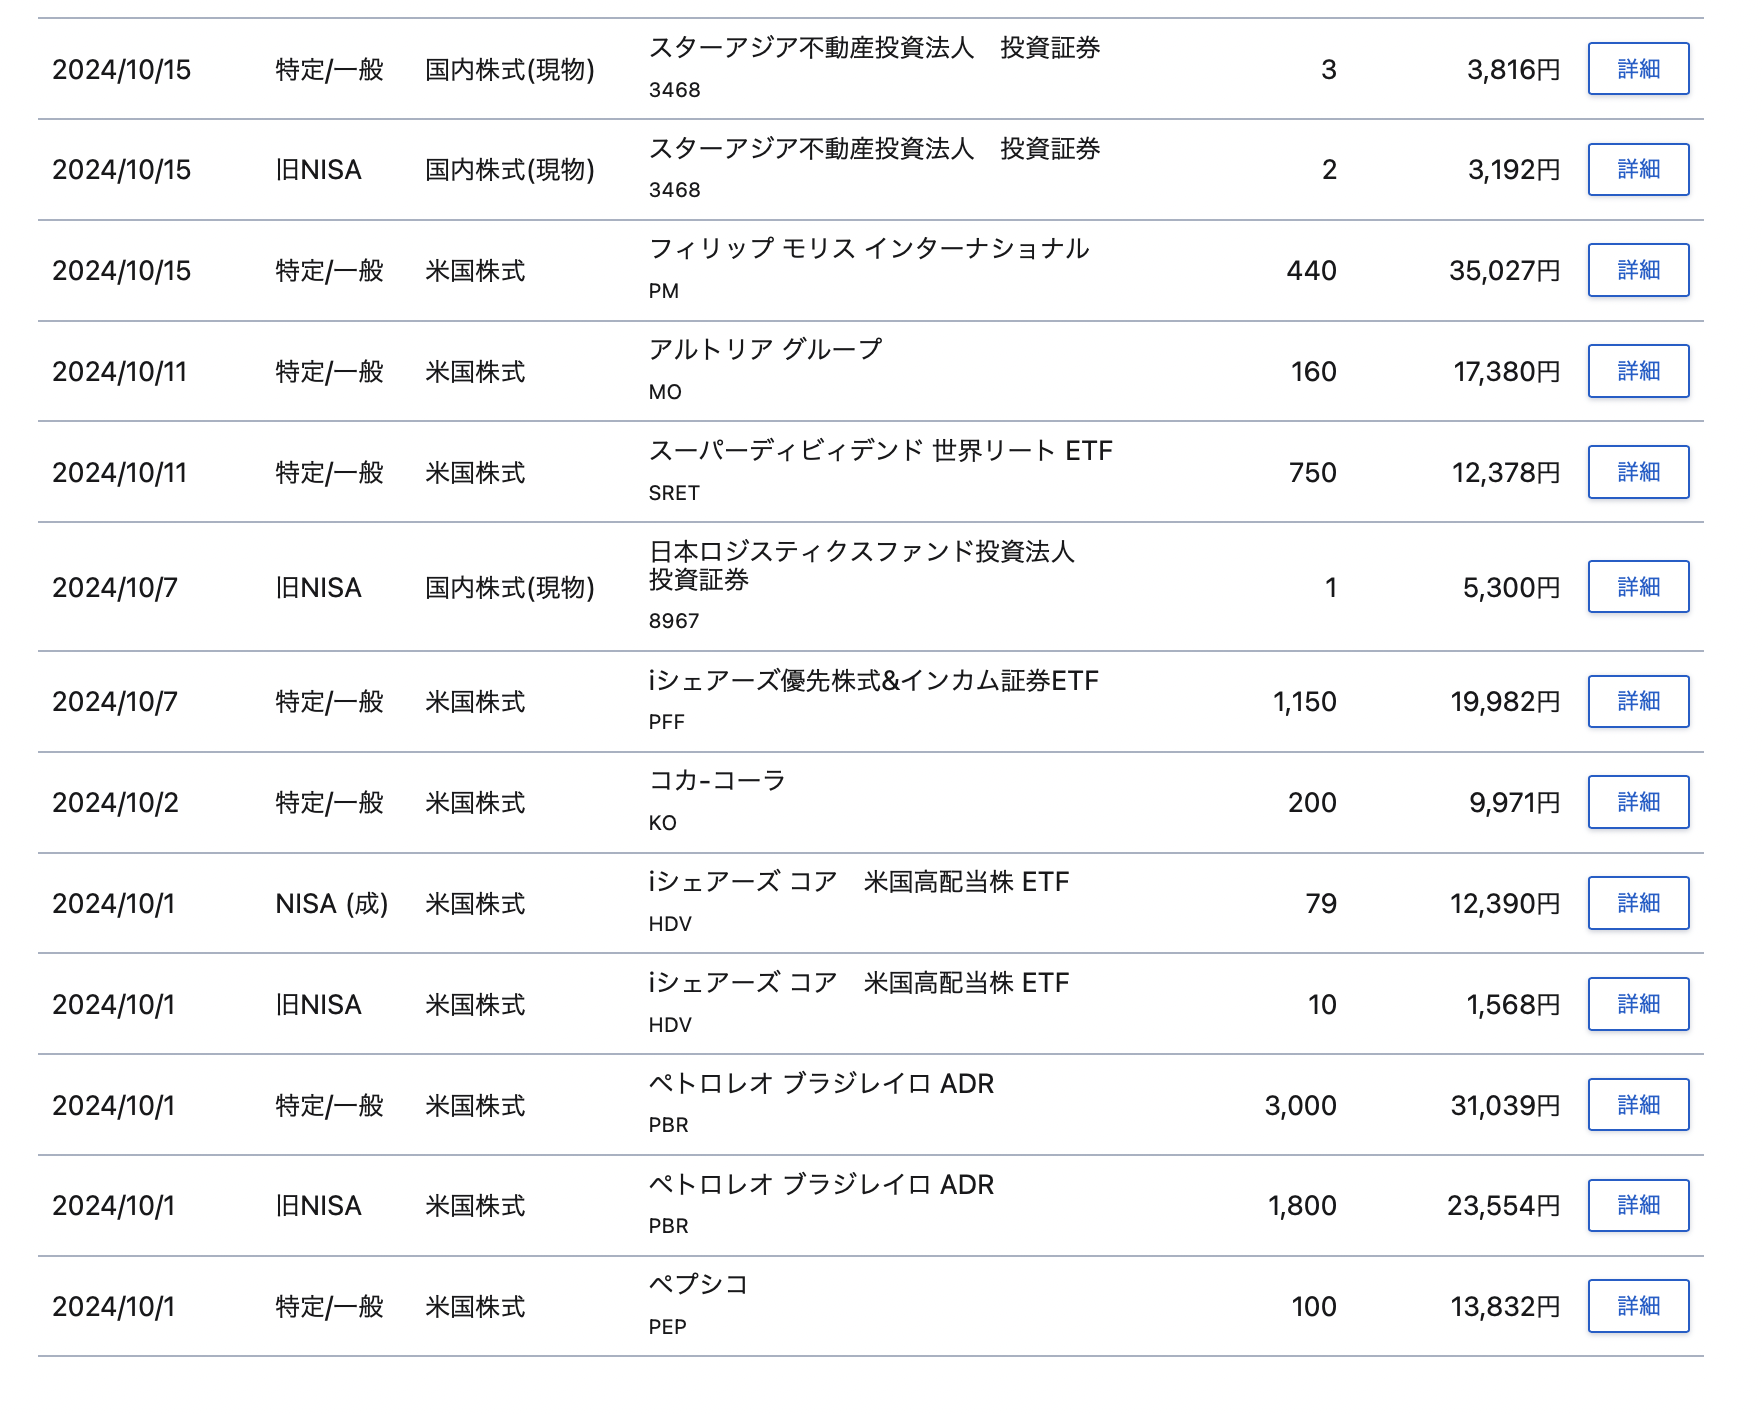Click the アルトリア グループ stock name
This screenshot has height=1414, width=1762.
[765, 349]
